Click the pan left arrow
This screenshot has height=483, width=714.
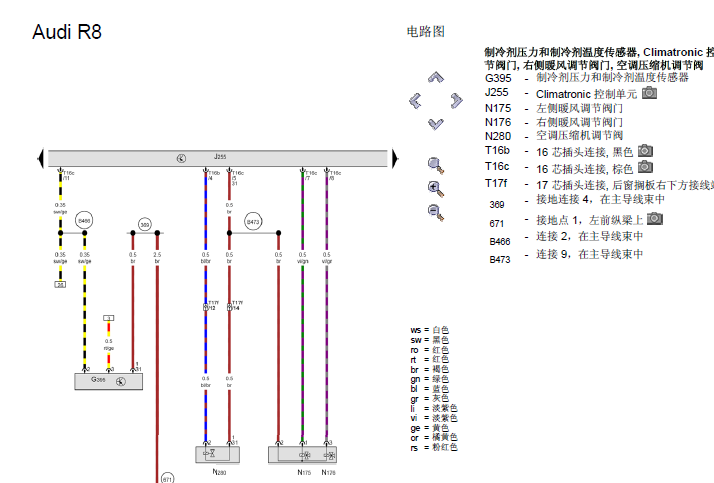pyautogui.click(x=415, y=101)
